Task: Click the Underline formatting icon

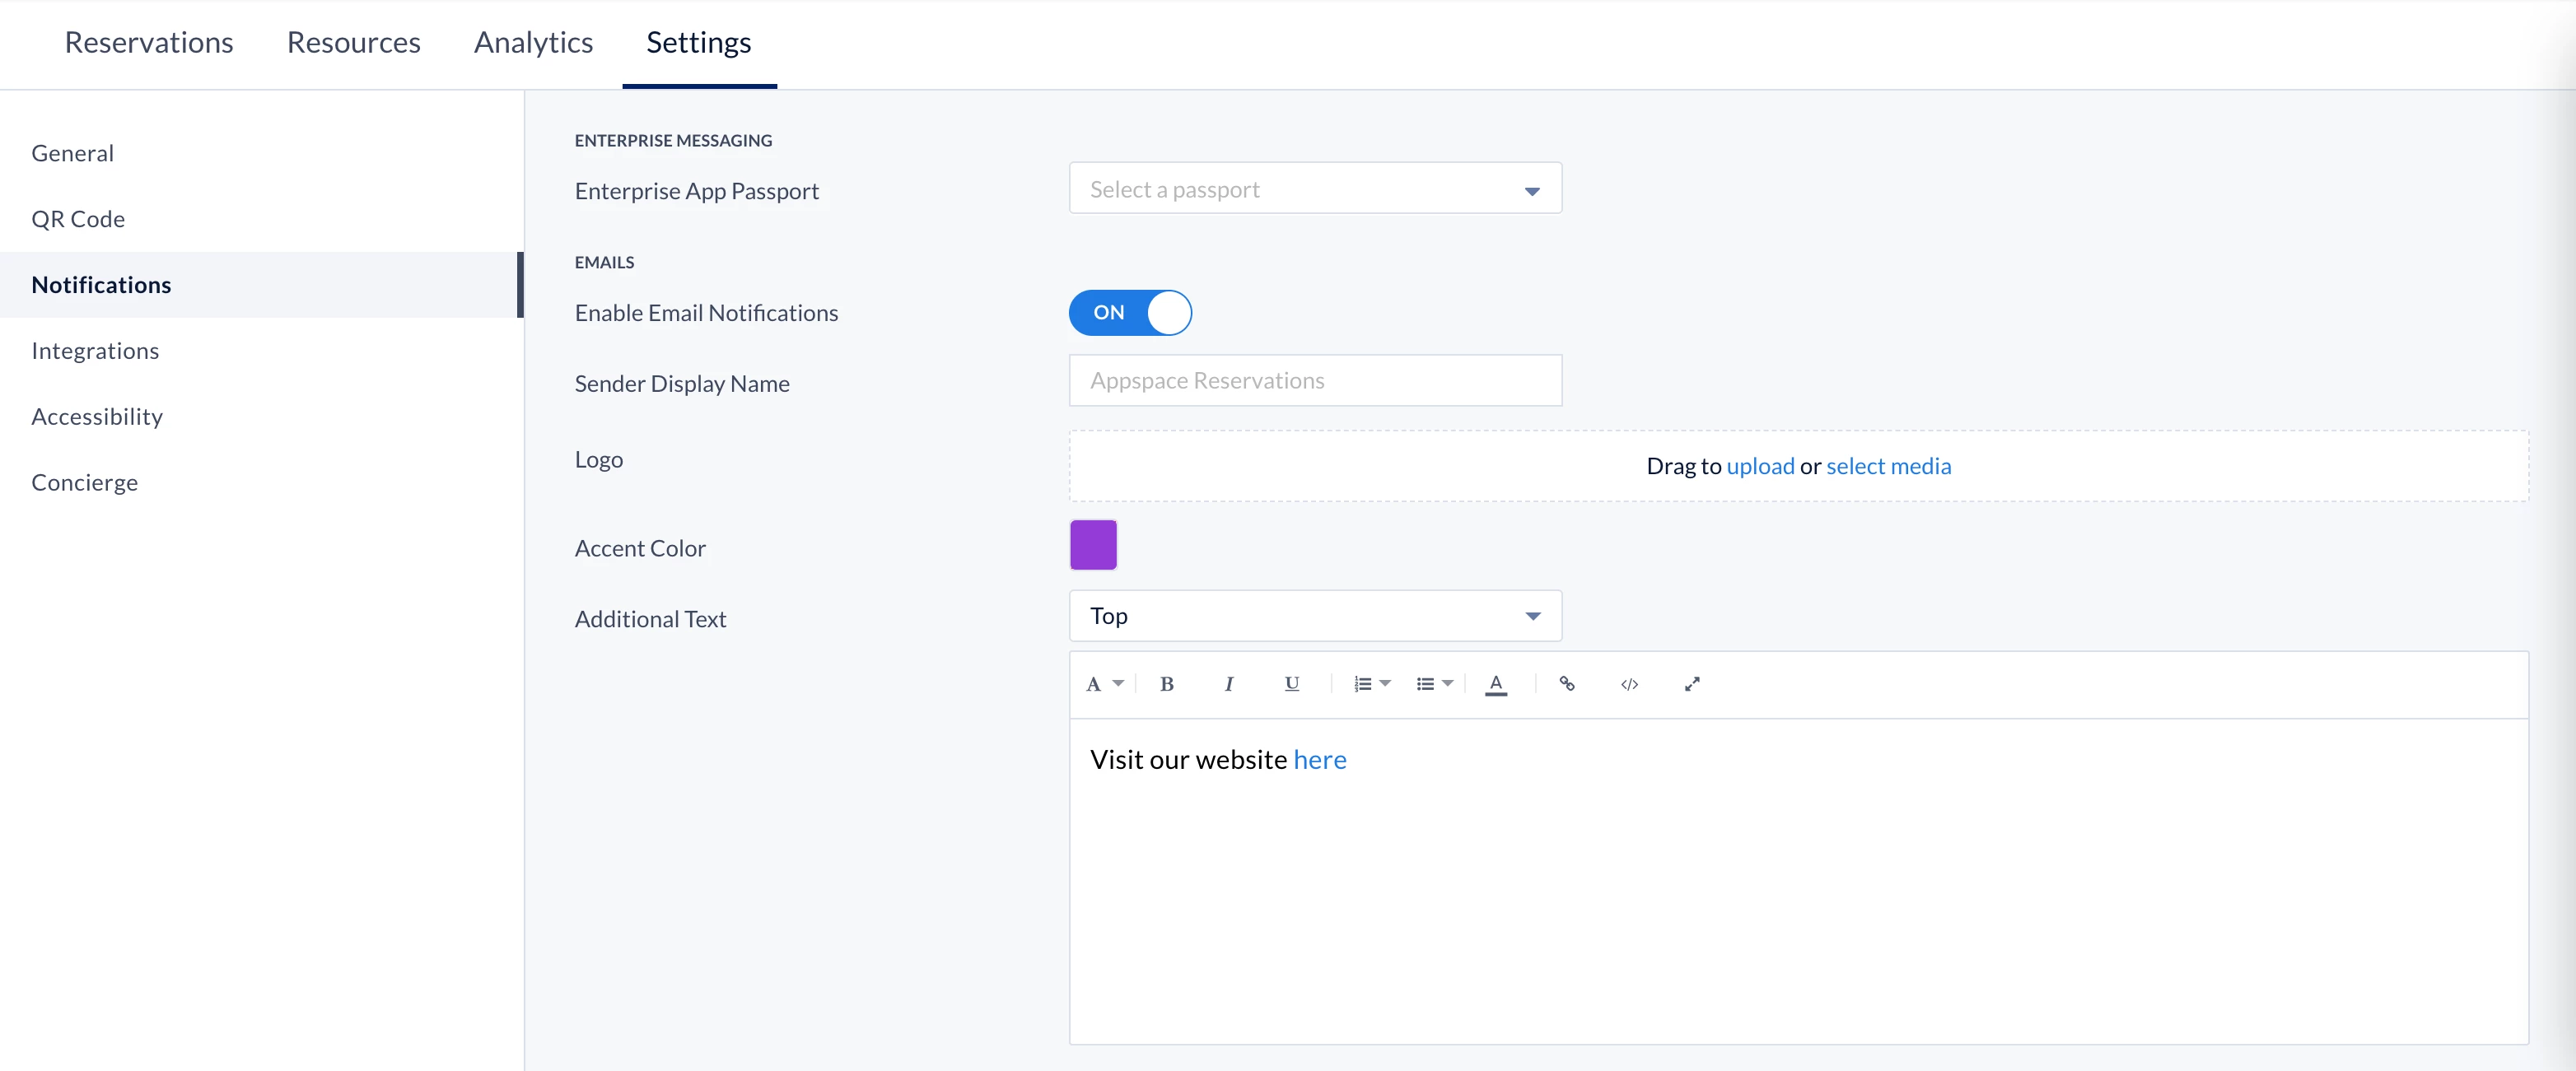Action: point(1291,684)
